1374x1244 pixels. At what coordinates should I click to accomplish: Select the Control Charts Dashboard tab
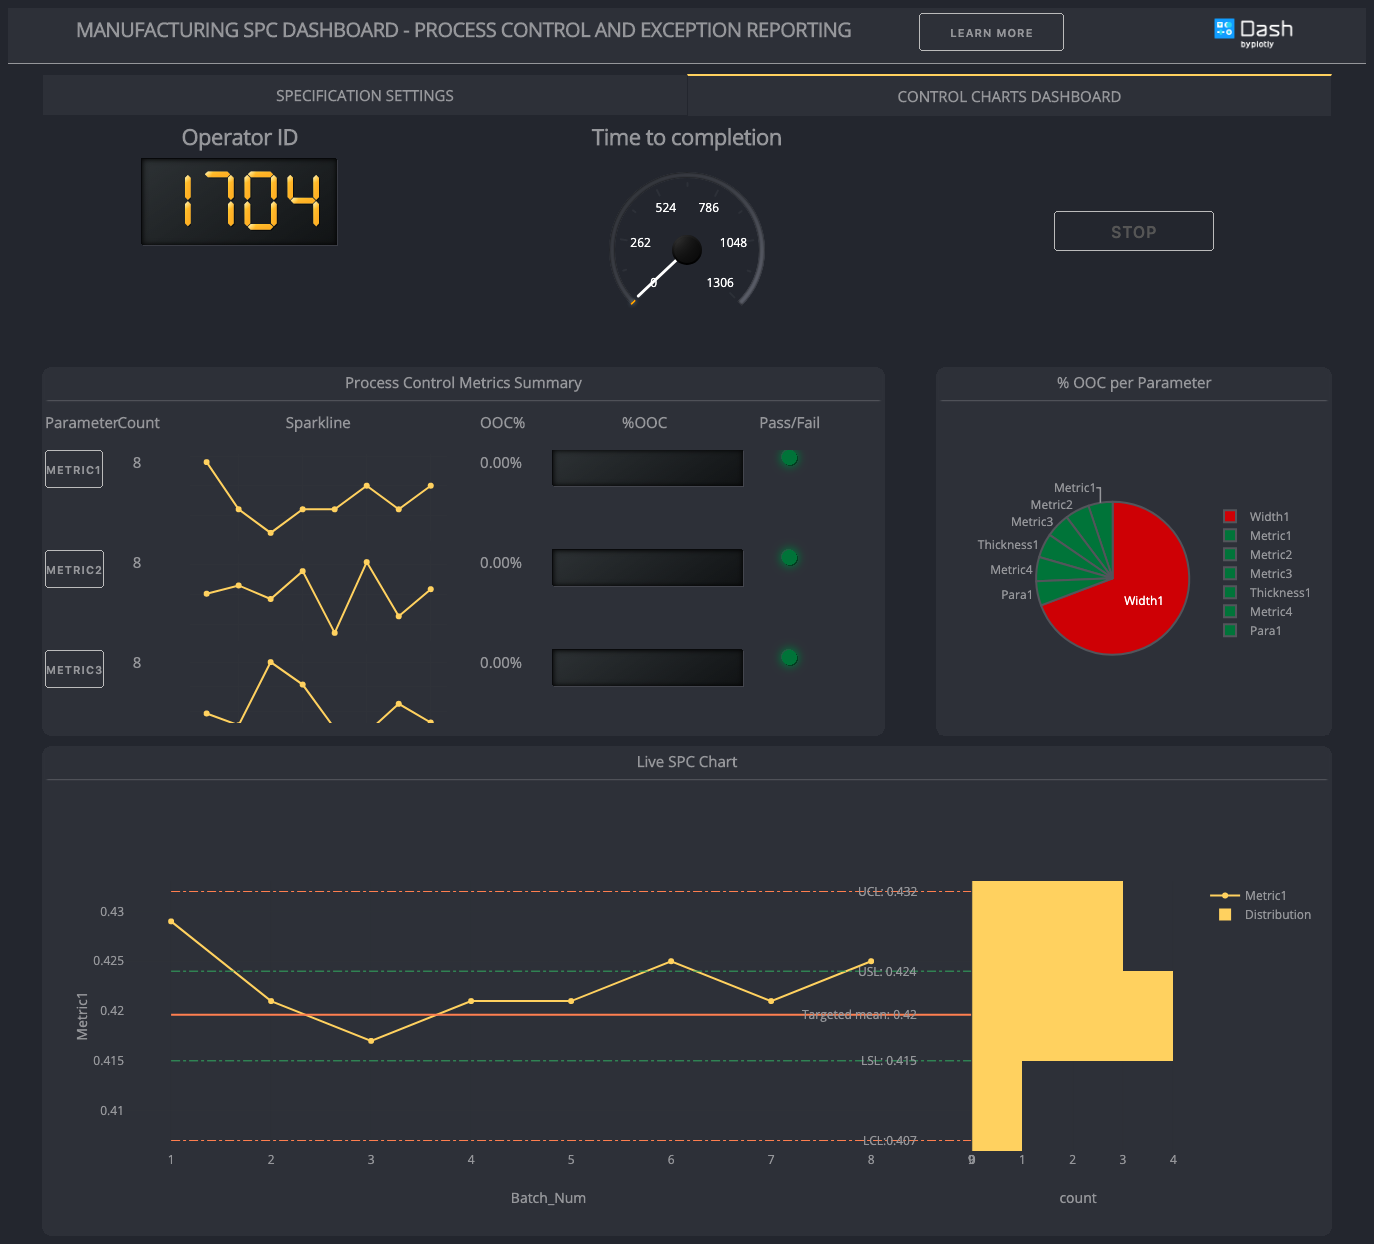[x=1008, y=96]
